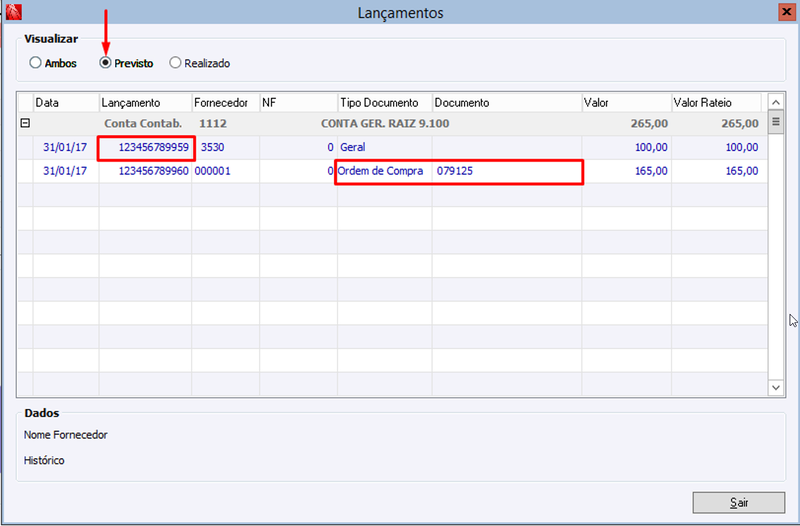
Task: Sort by the Fornecedor column header
Action: click(226, 103)
